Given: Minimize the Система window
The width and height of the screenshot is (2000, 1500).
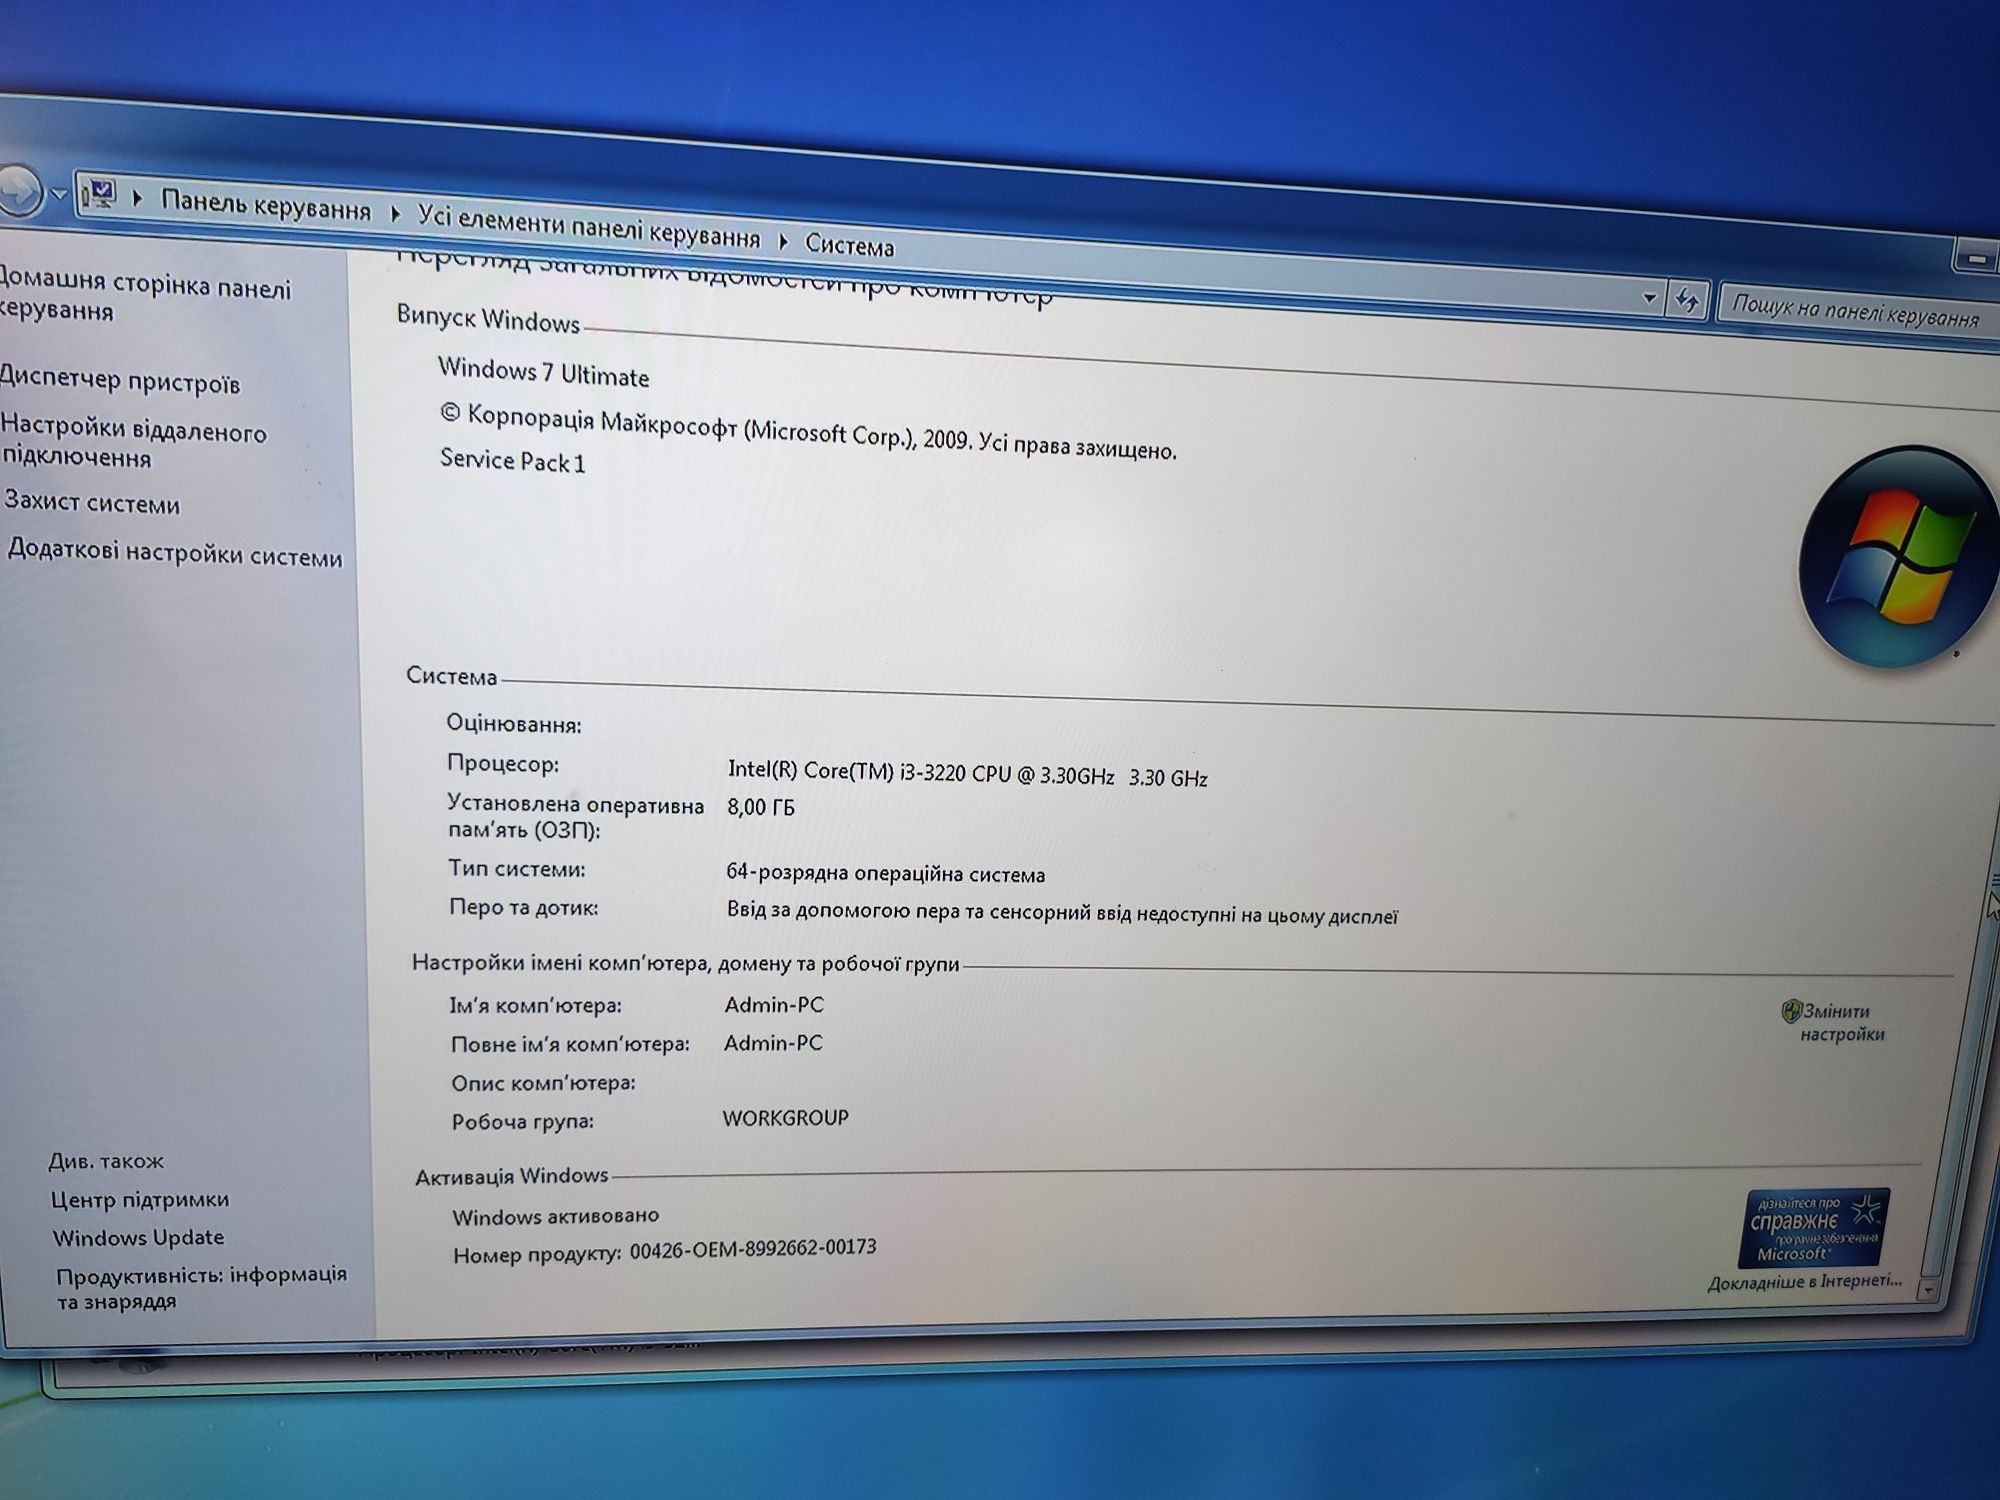Looking at the screenshot, I should pyautogui.click(x=1975, y=258).
